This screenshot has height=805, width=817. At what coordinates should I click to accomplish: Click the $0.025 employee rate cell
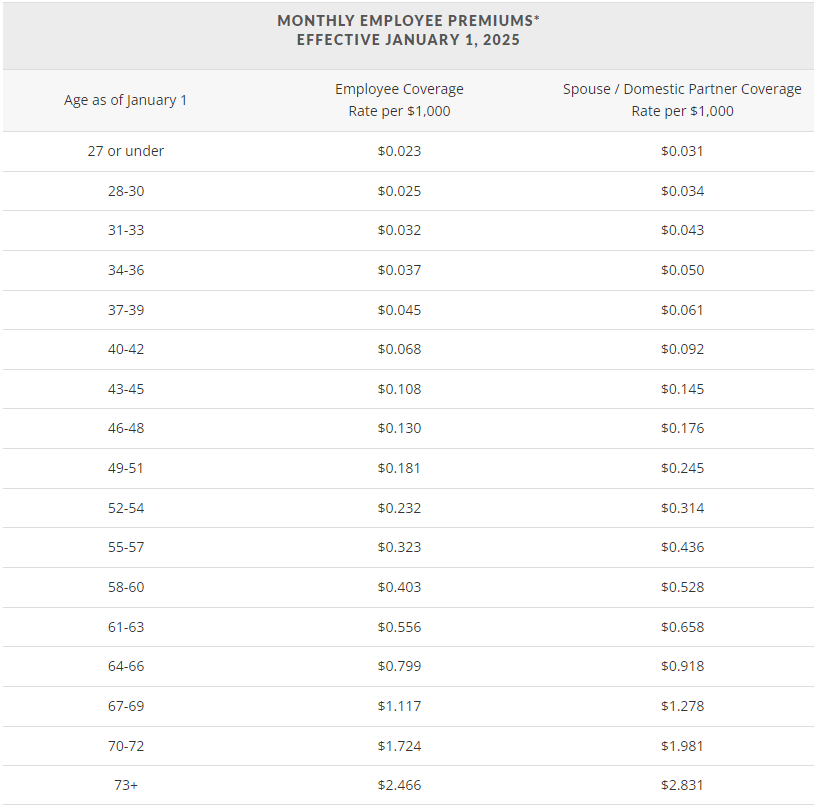(x=399, y=191)
